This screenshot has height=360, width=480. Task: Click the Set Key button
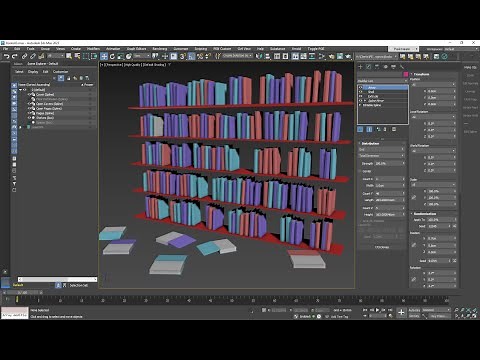[414, 316]
